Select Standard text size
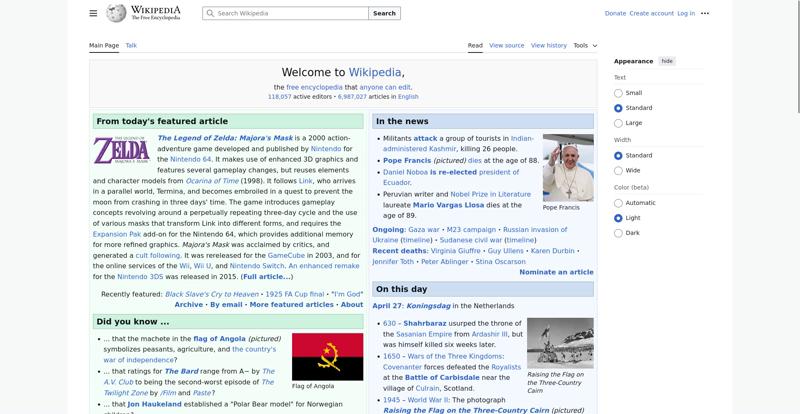This screenshot has width=800, height=414. coord(618,108)
